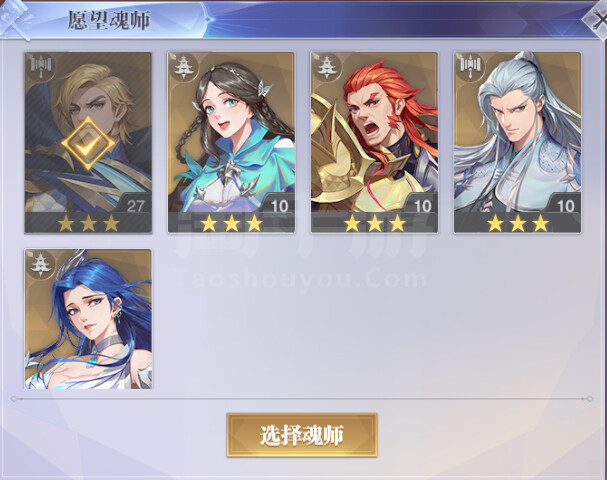
Task: Select the silver-haired swordsman card
Action: click(518, 142)
